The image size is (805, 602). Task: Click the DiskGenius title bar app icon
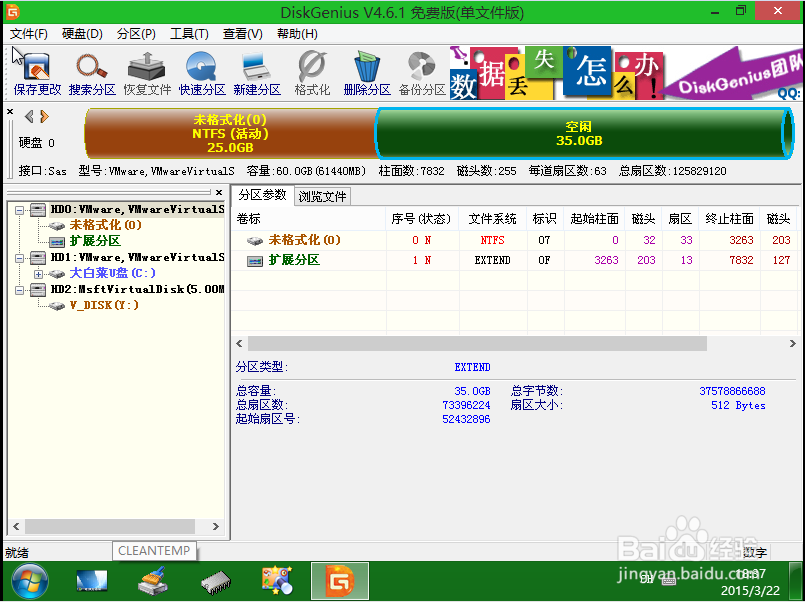point(13,11)
